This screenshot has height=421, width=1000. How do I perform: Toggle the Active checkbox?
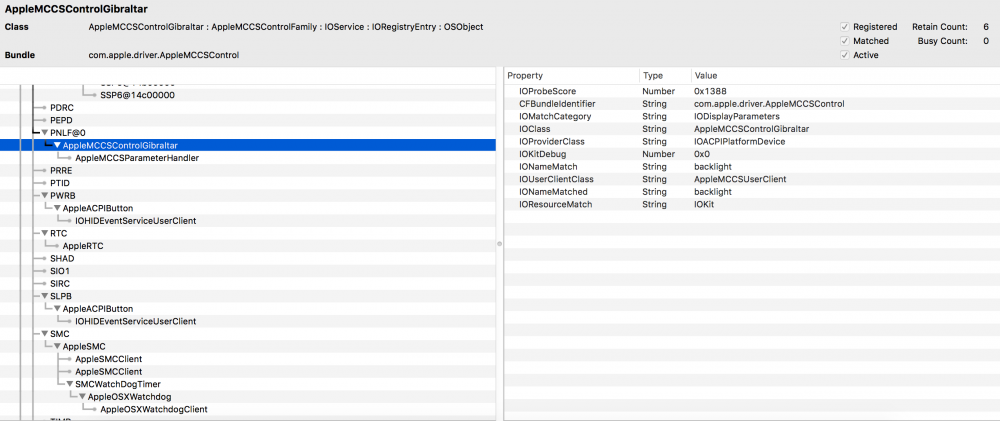[x=844, y=55]
